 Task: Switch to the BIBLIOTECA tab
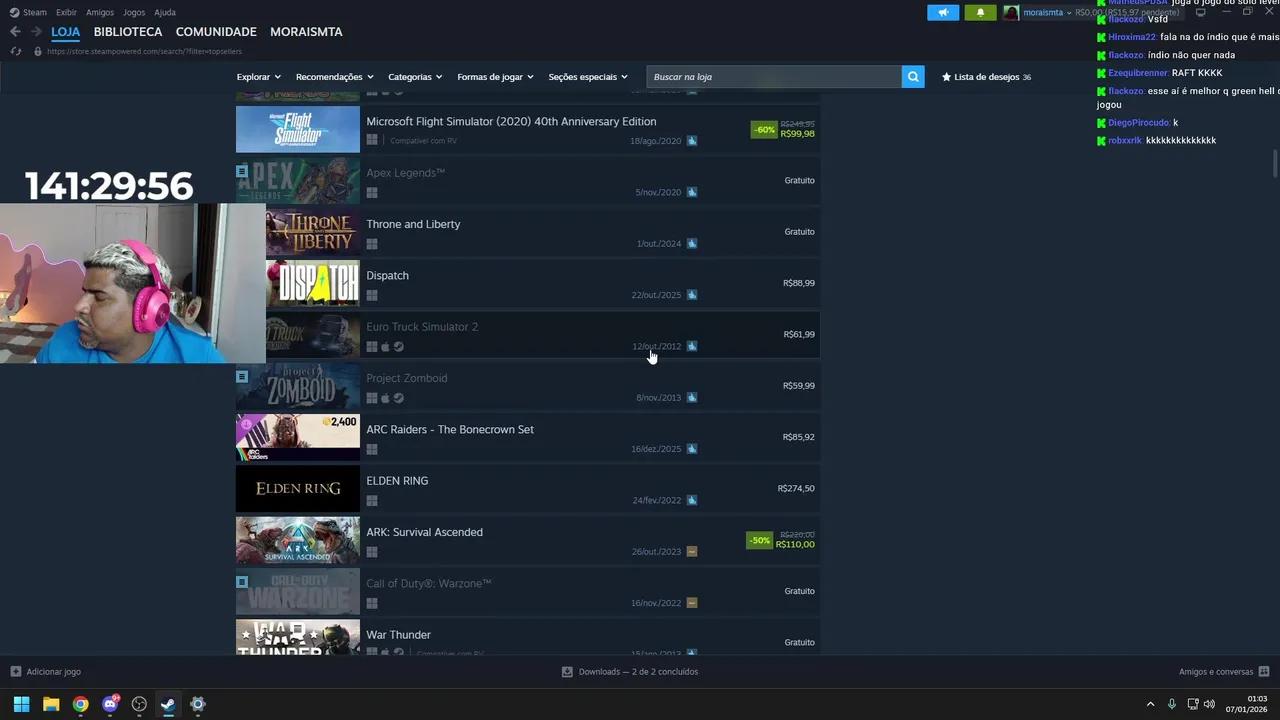pyautogui.click(x=128, y=32)
